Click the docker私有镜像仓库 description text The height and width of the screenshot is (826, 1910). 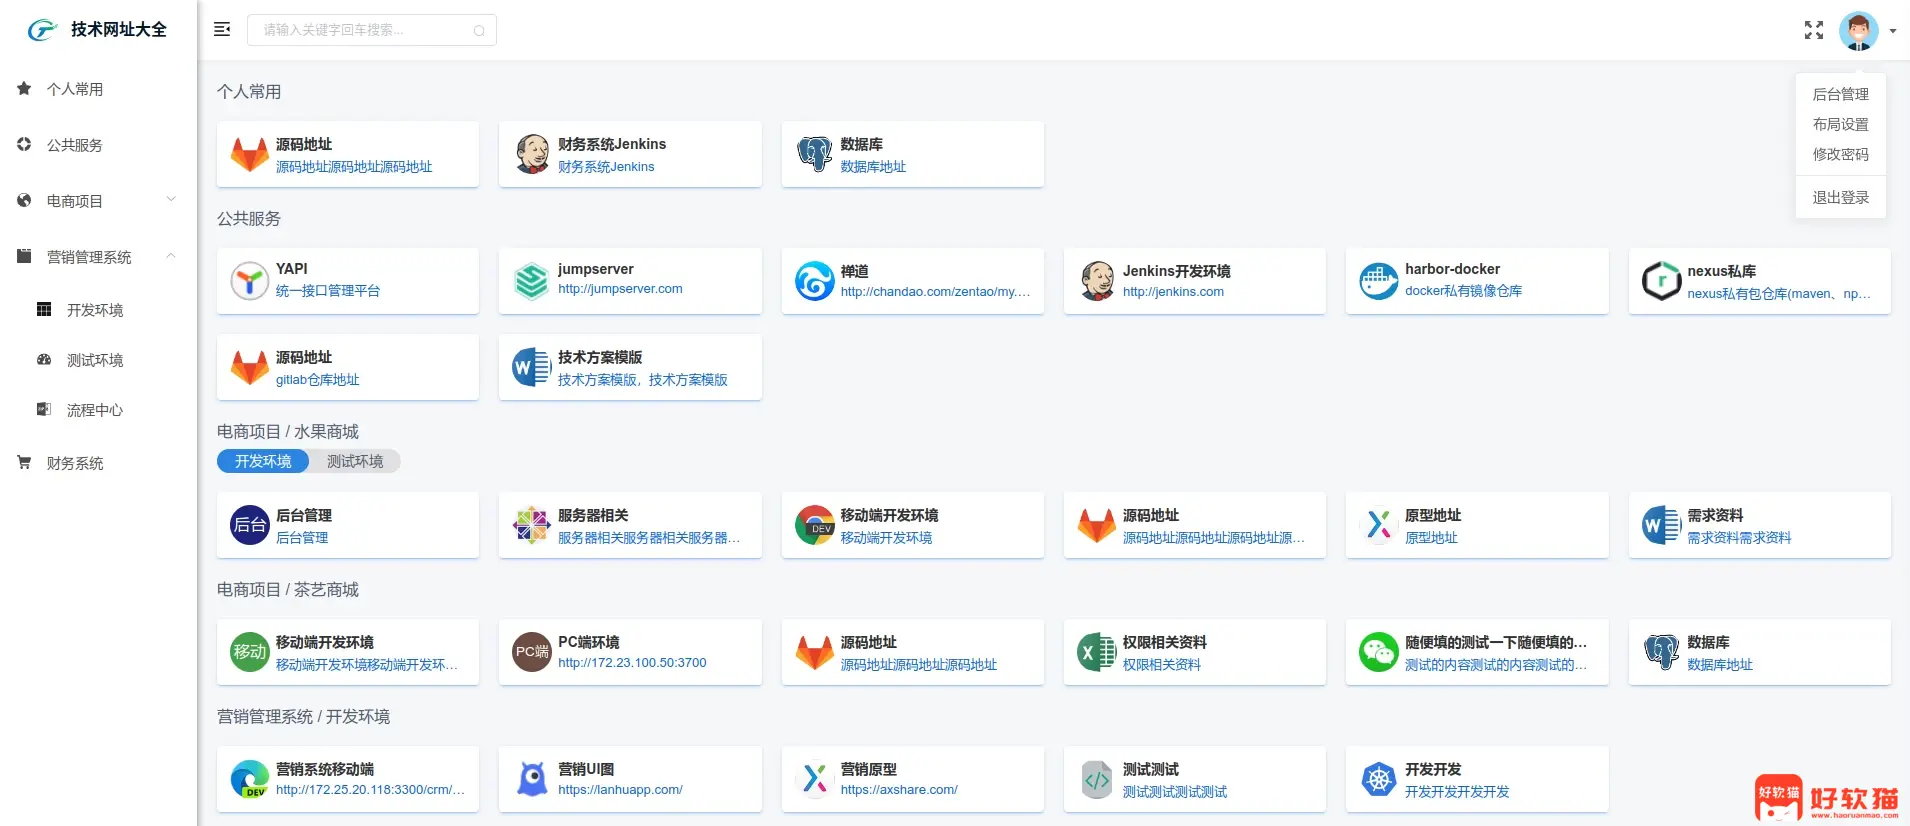click(1463, 291)
